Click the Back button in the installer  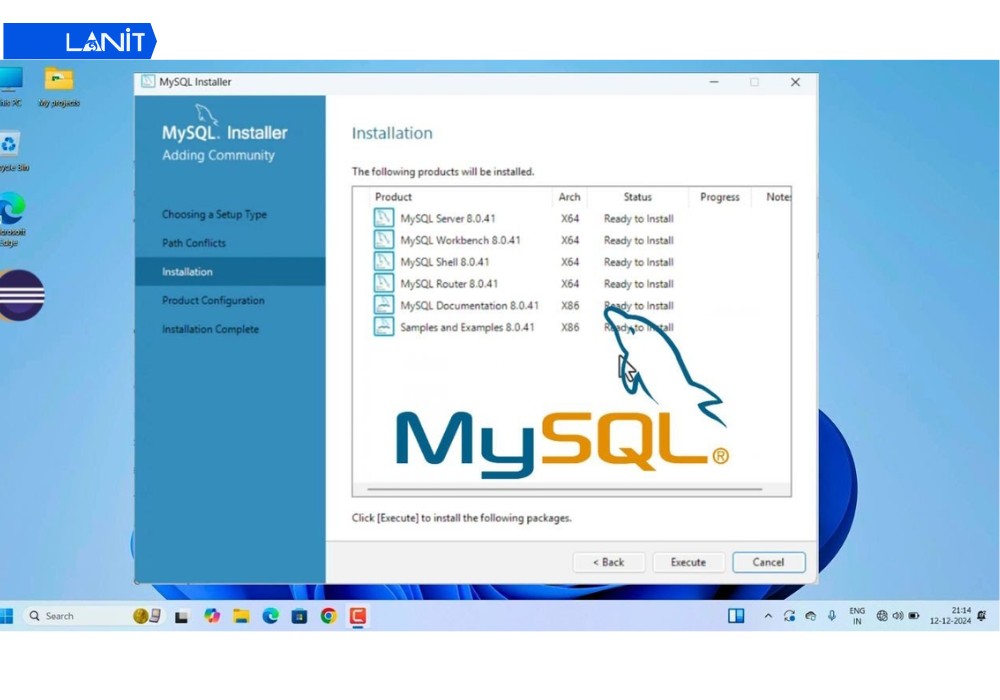pos(609,562)
